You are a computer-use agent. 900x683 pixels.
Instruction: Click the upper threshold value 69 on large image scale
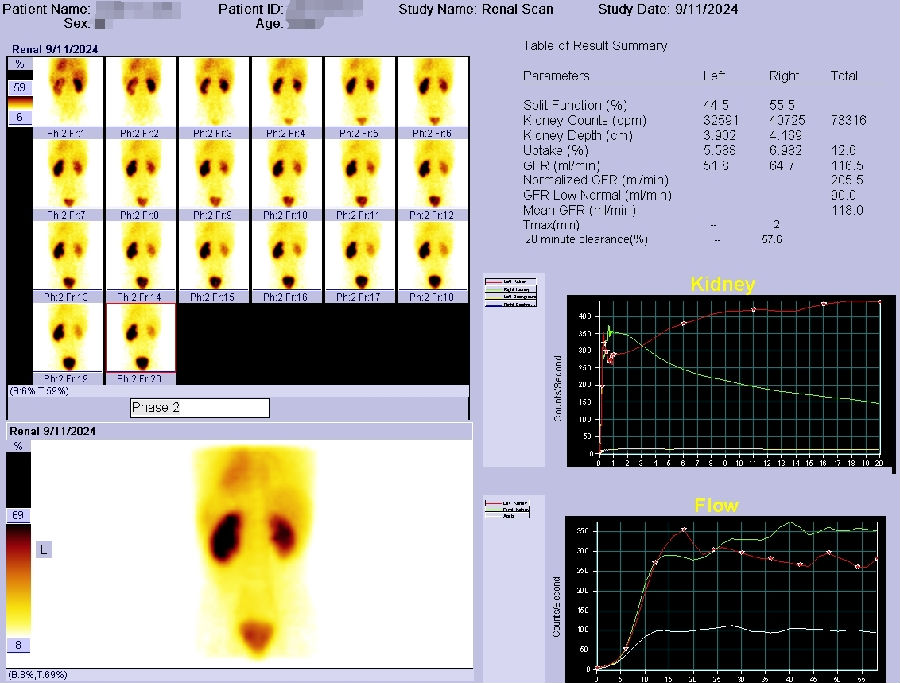point(17,515)
